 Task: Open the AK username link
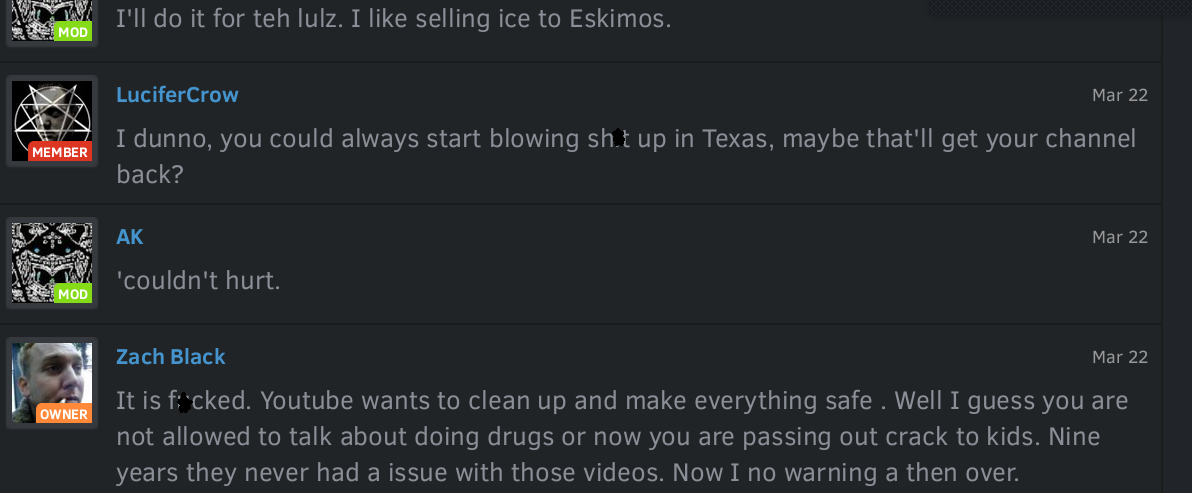point(130,237)
